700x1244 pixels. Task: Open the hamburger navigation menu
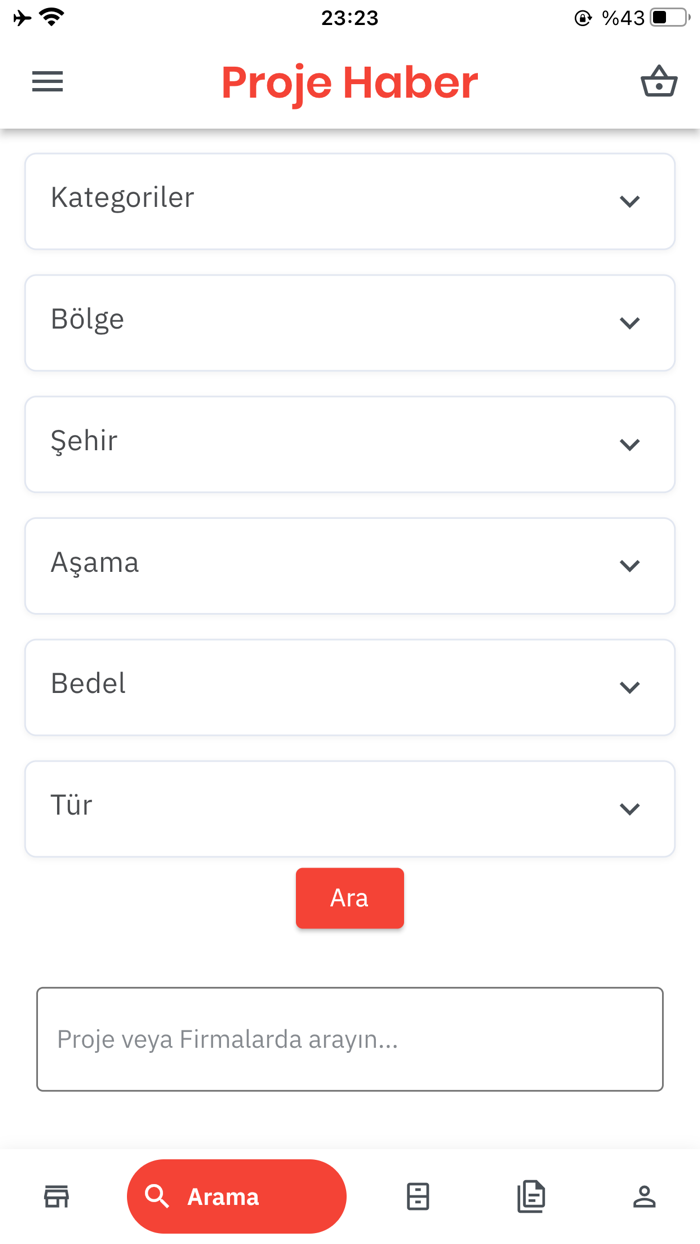click(47, 81)
